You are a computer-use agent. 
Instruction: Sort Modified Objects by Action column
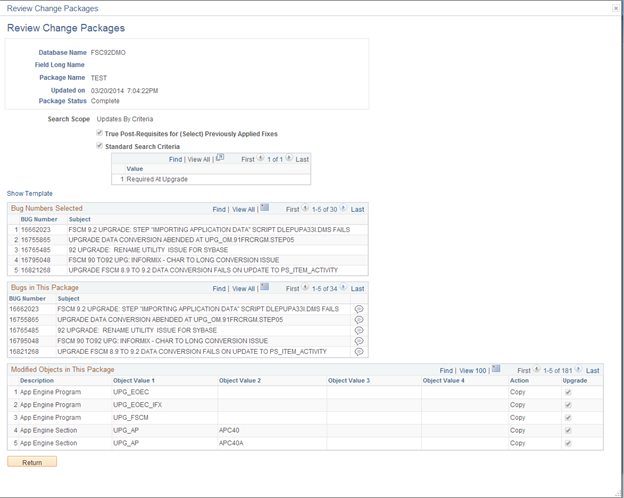click(x=519, y=381)
